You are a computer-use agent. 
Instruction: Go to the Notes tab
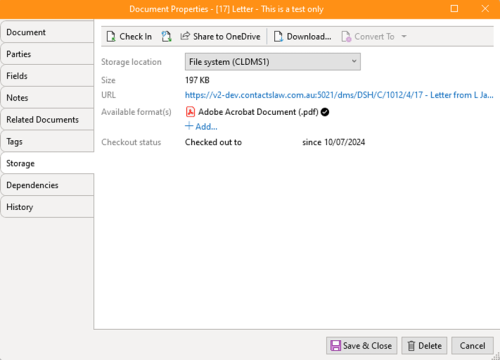pos(47,98)
